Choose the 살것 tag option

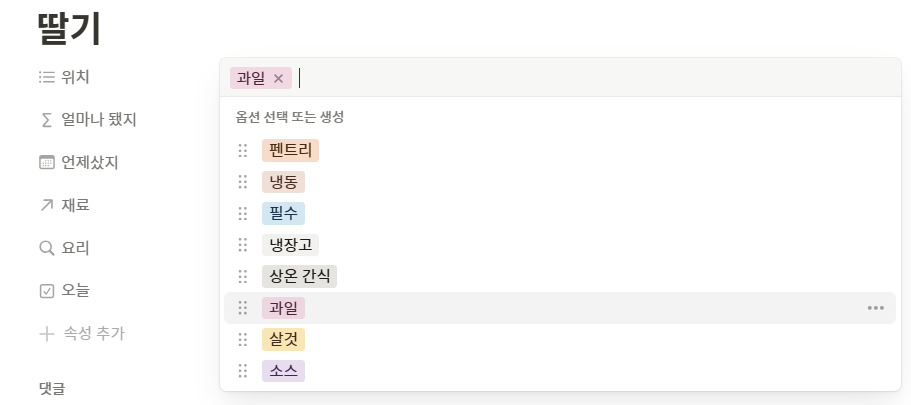tap(283, 340)
